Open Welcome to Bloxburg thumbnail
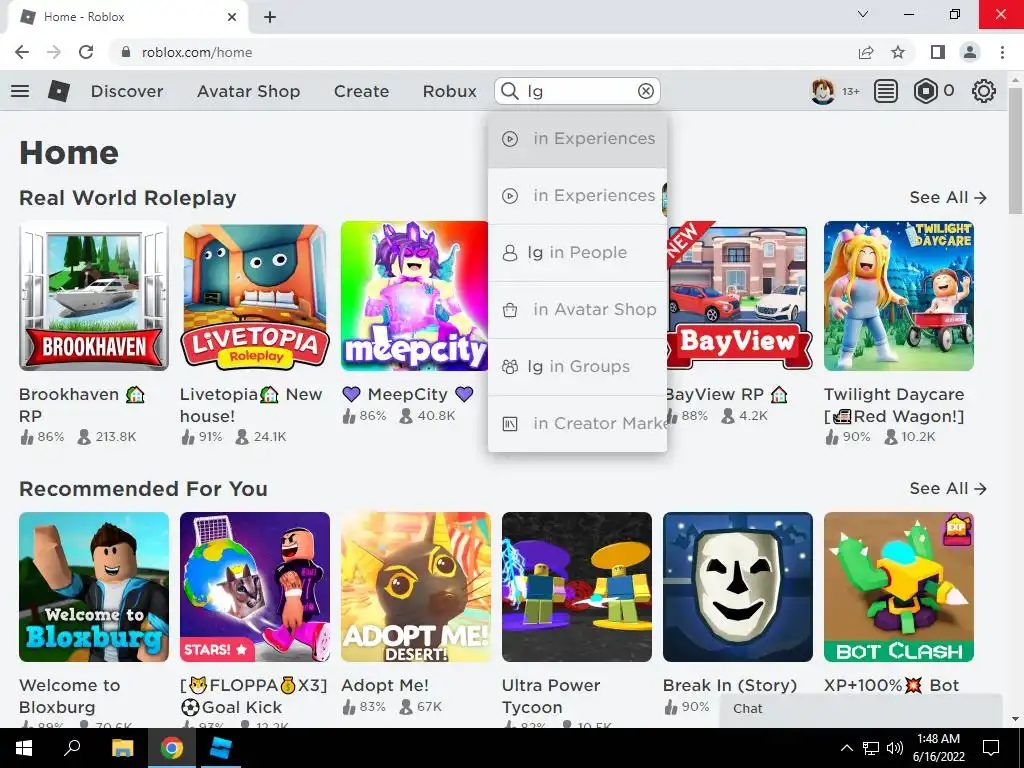The height and width of the screenshot is (768, 1024). [94, 587]
